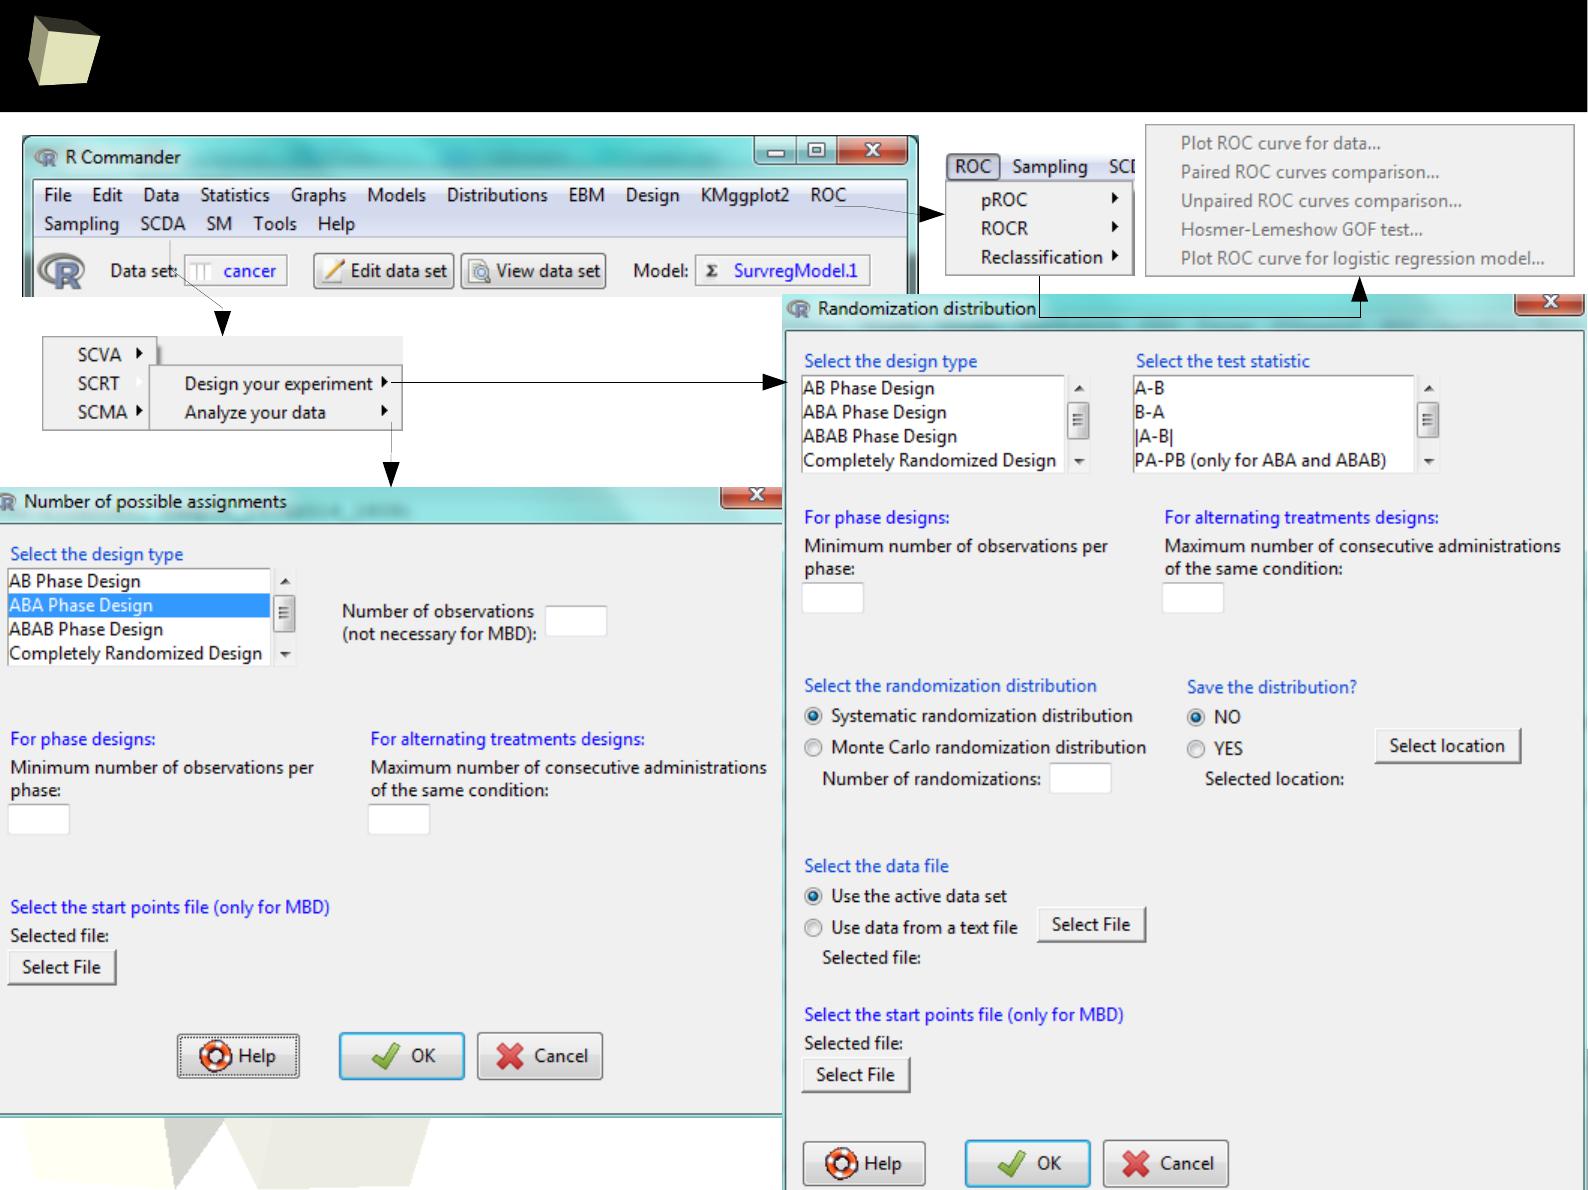Open the EBM menu
The image size is (1588, 1190).
coord(586,195)
